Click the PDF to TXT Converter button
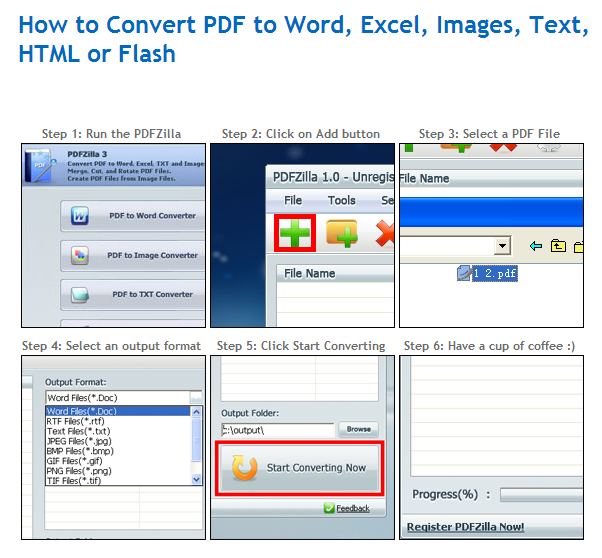The width and height of the screenshot is (602, 558). pos(133,294)
